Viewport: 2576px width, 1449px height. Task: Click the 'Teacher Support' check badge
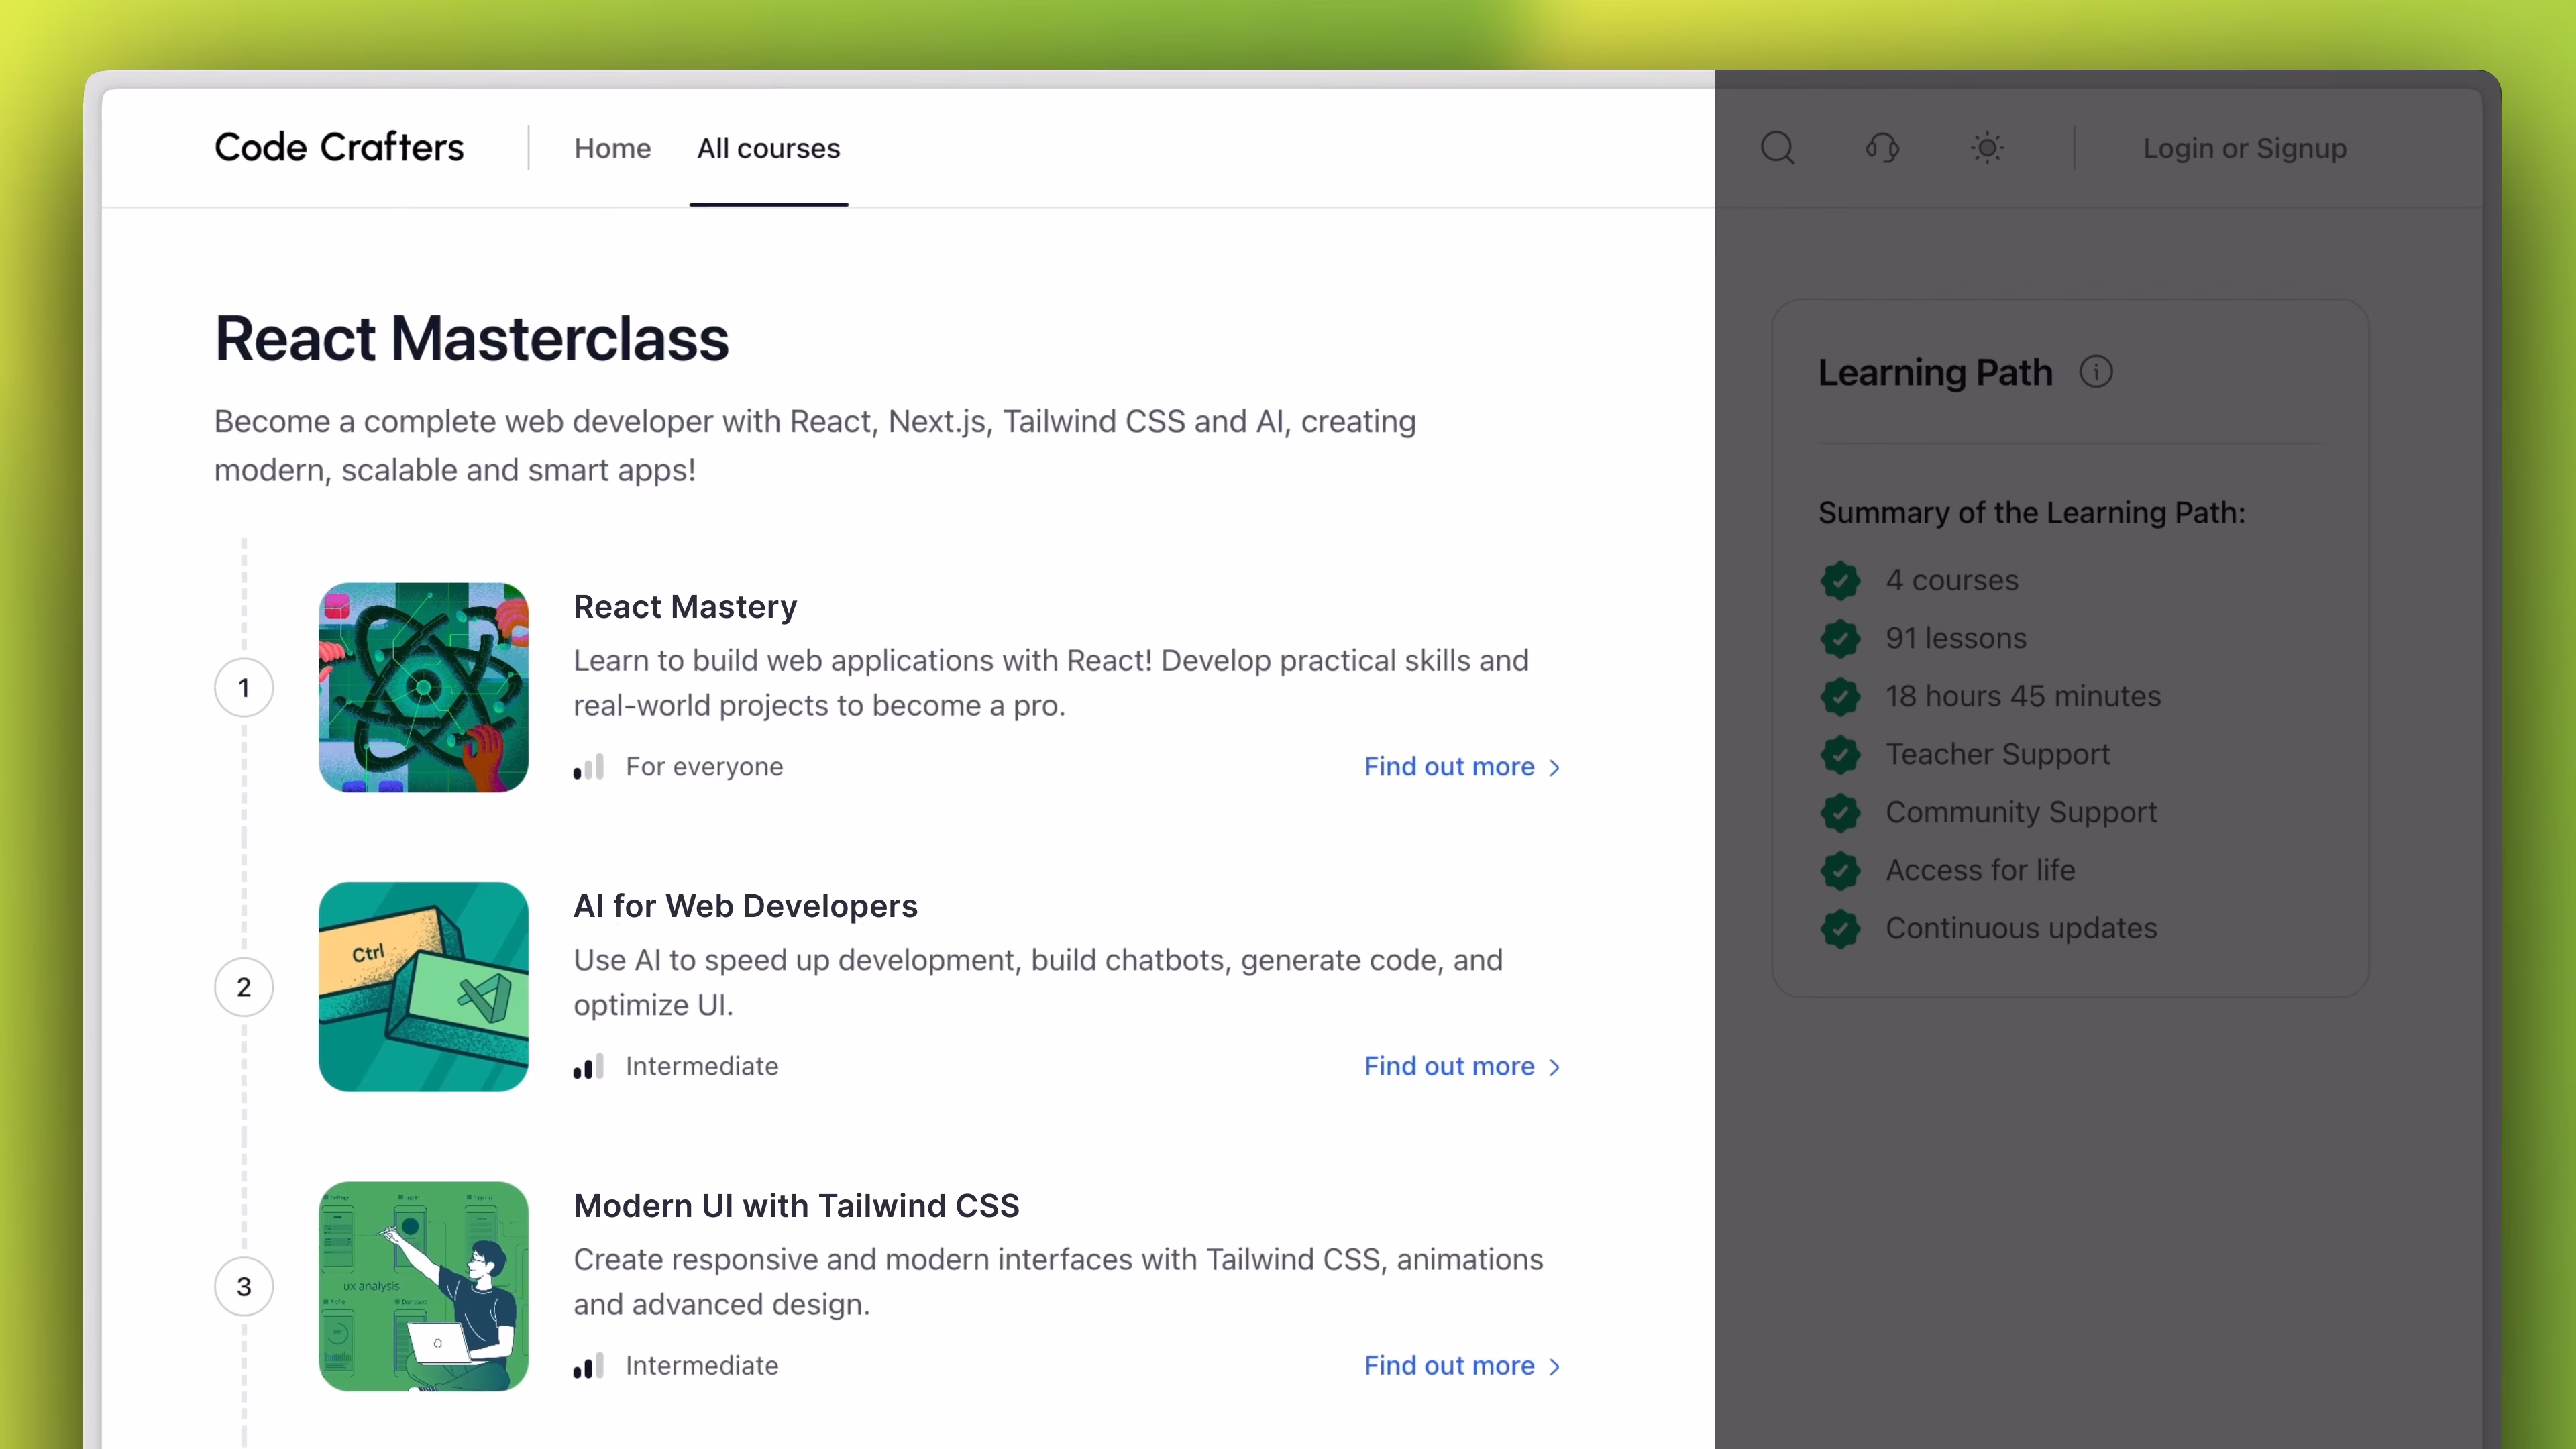[1840, 754]
